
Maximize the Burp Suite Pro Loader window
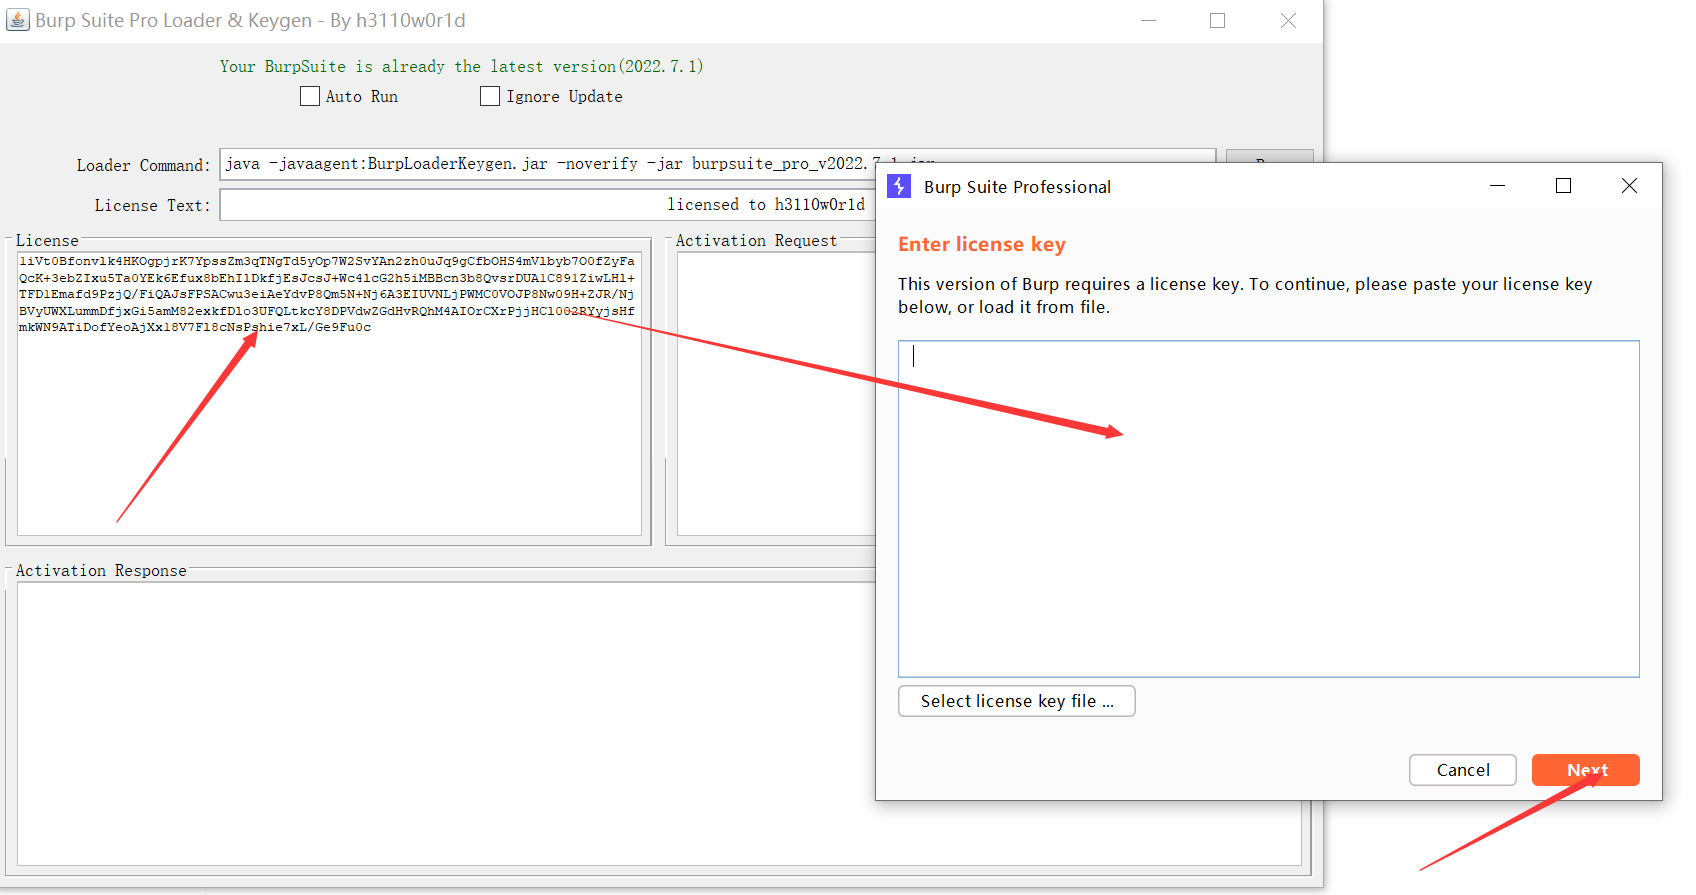click(x=1217, y=20)
